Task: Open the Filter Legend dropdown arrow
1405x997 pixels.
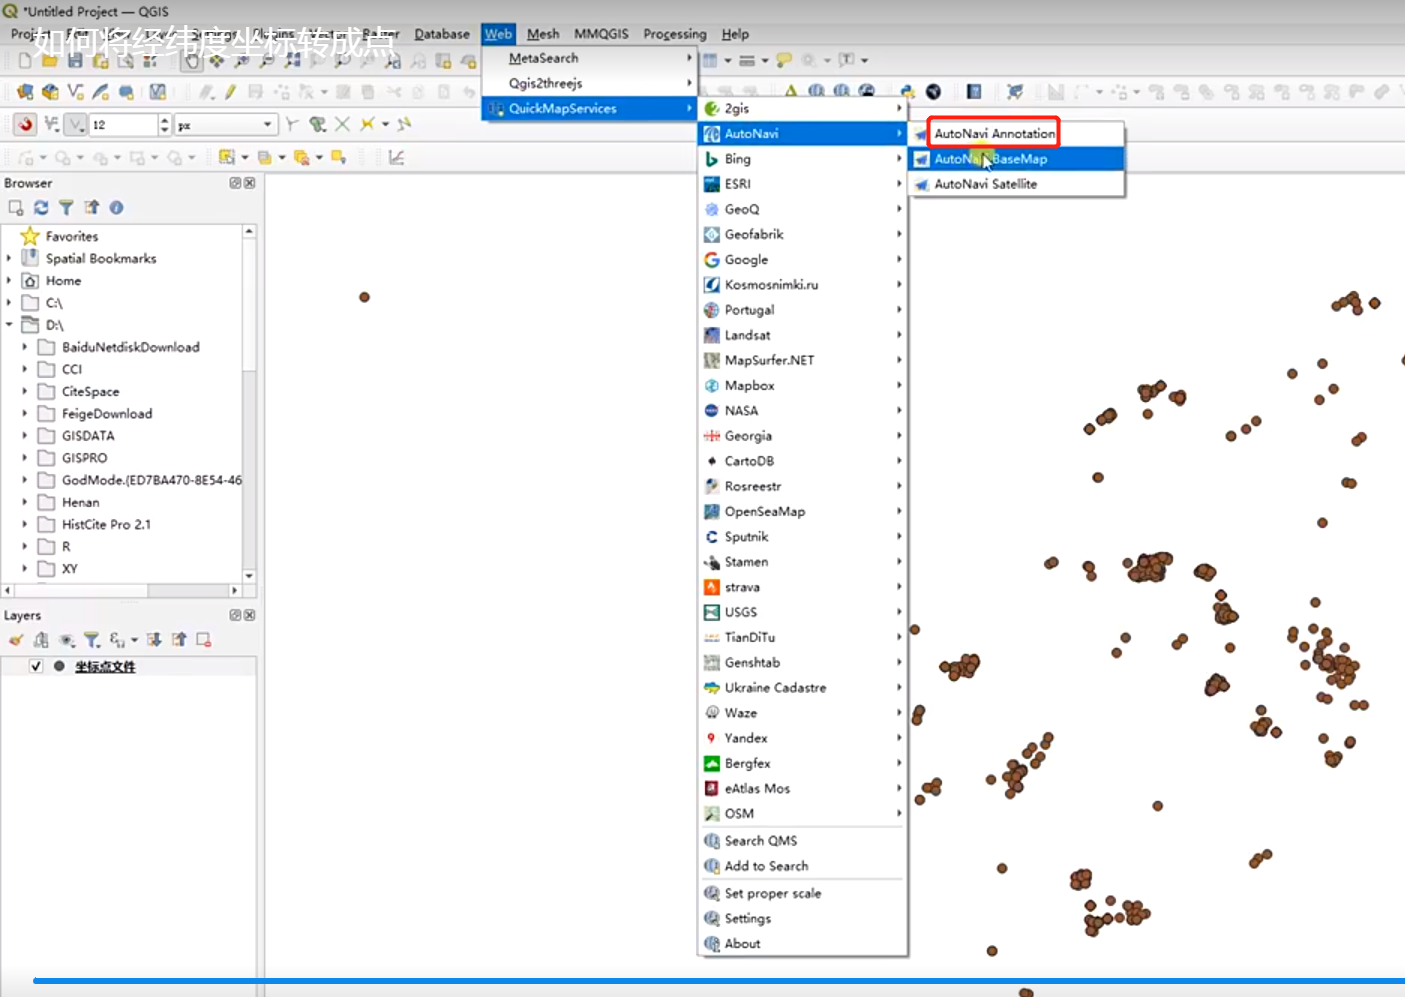Action: click(x=134, y=640)
